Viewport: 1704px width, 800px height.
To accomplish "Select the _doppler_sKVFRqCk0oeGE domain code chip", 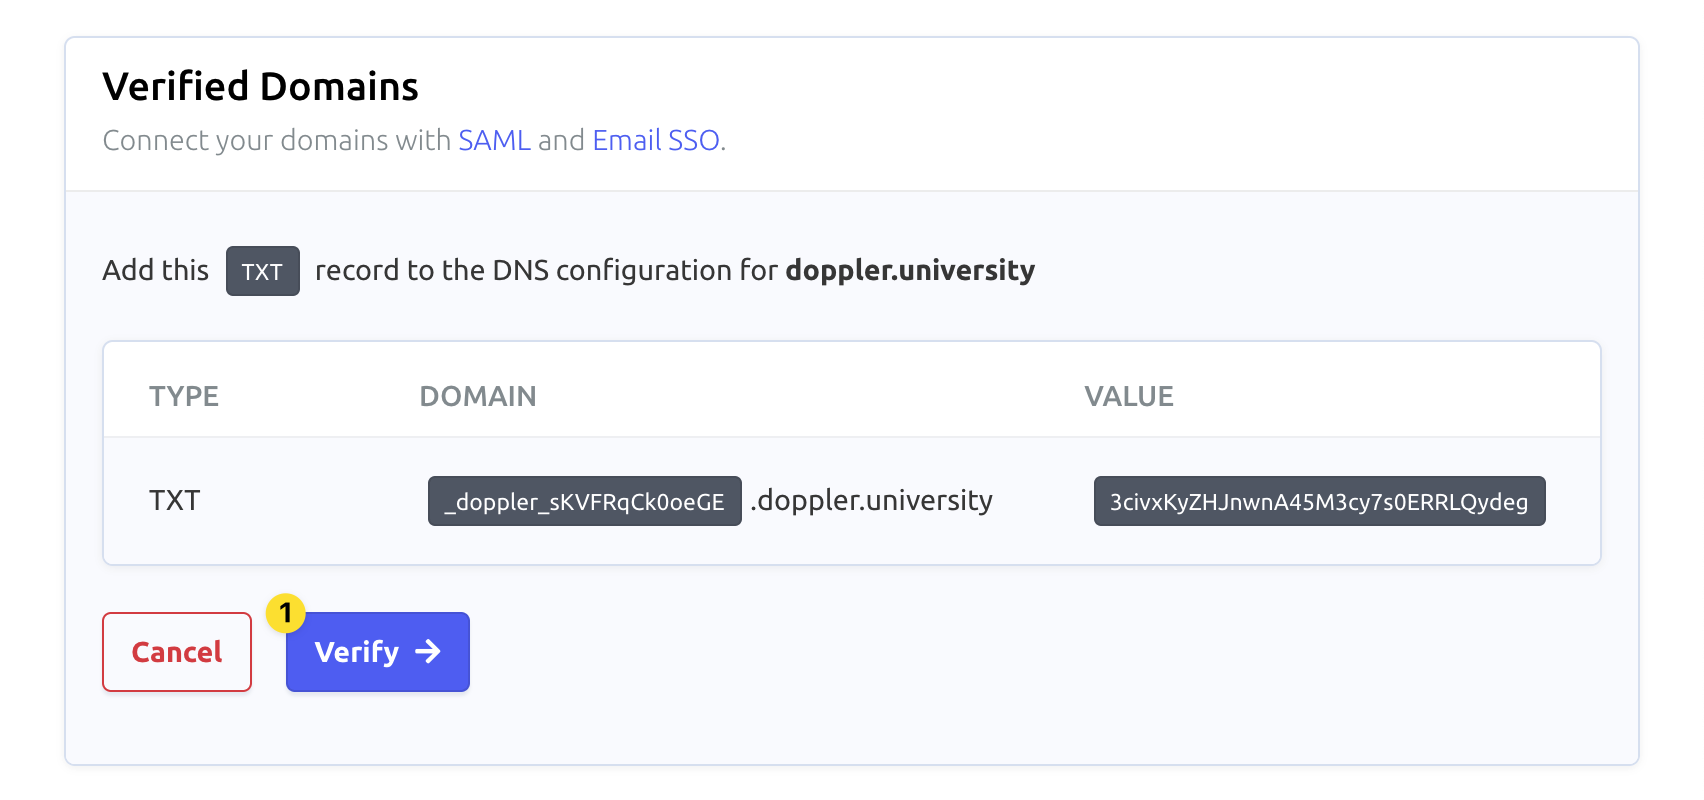I will point(585,501).
